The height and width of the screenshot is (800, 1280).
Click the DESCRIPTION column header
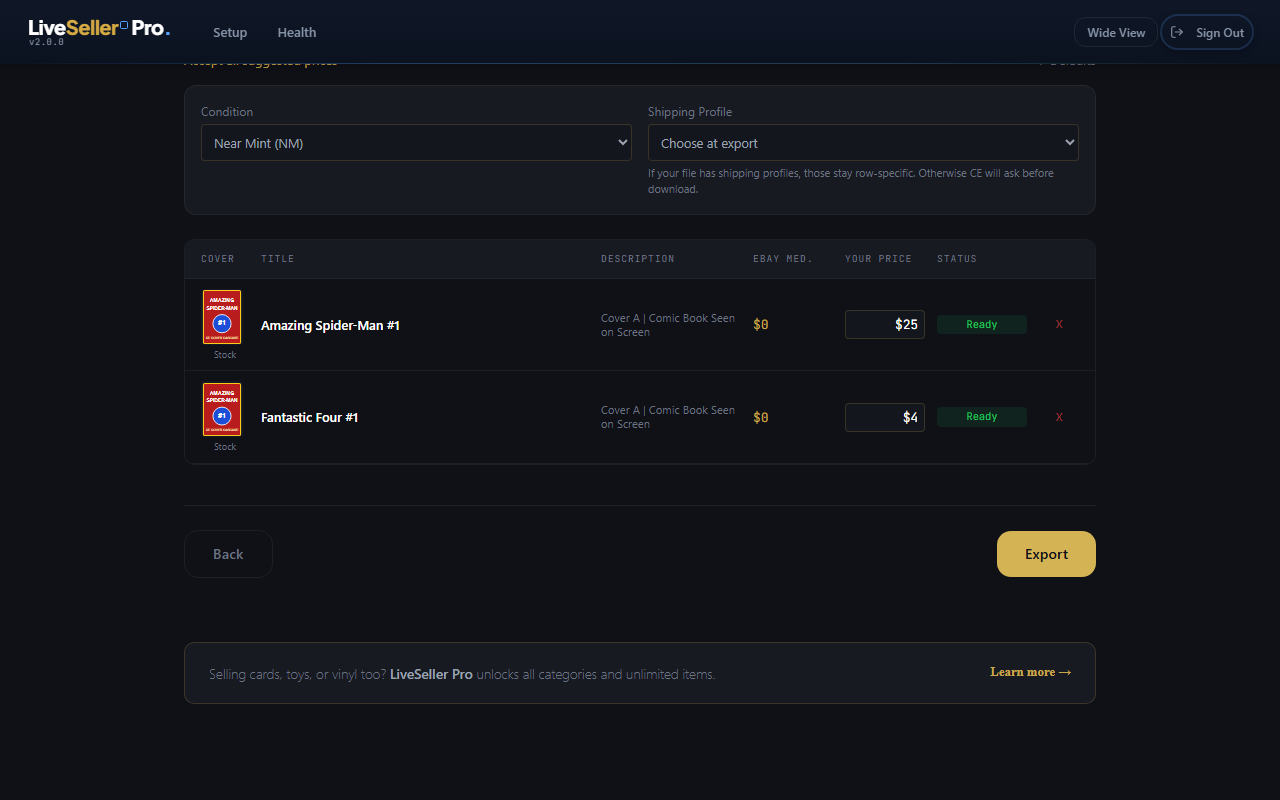(x=638, y=259)
